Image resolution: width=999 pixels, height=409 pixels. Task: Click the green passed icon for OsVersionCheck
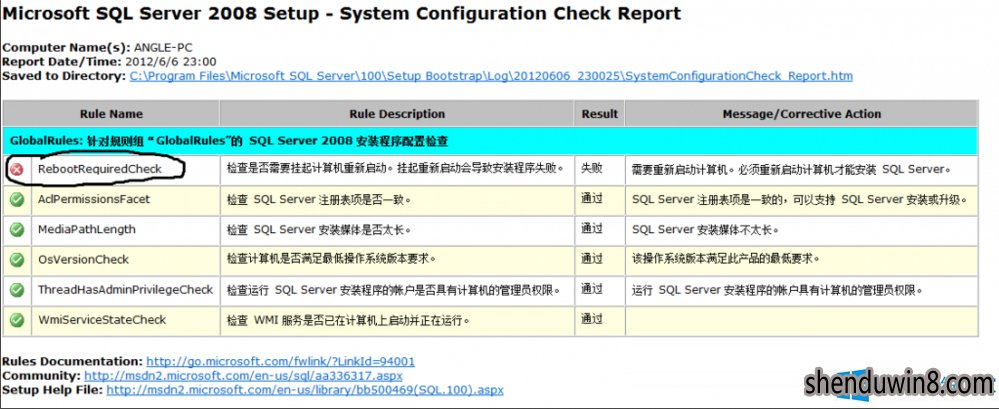pyautogui.click(x=17, y=259)
